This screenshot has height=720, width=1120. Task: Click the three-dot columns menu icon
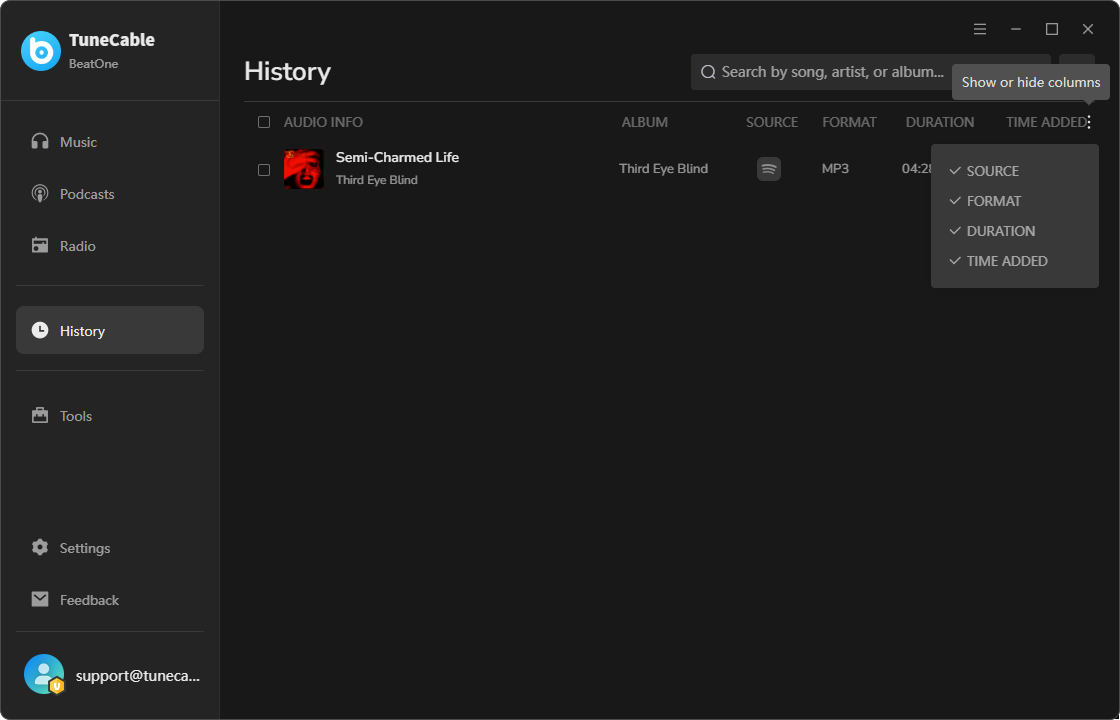click(x=1089, y=122)
